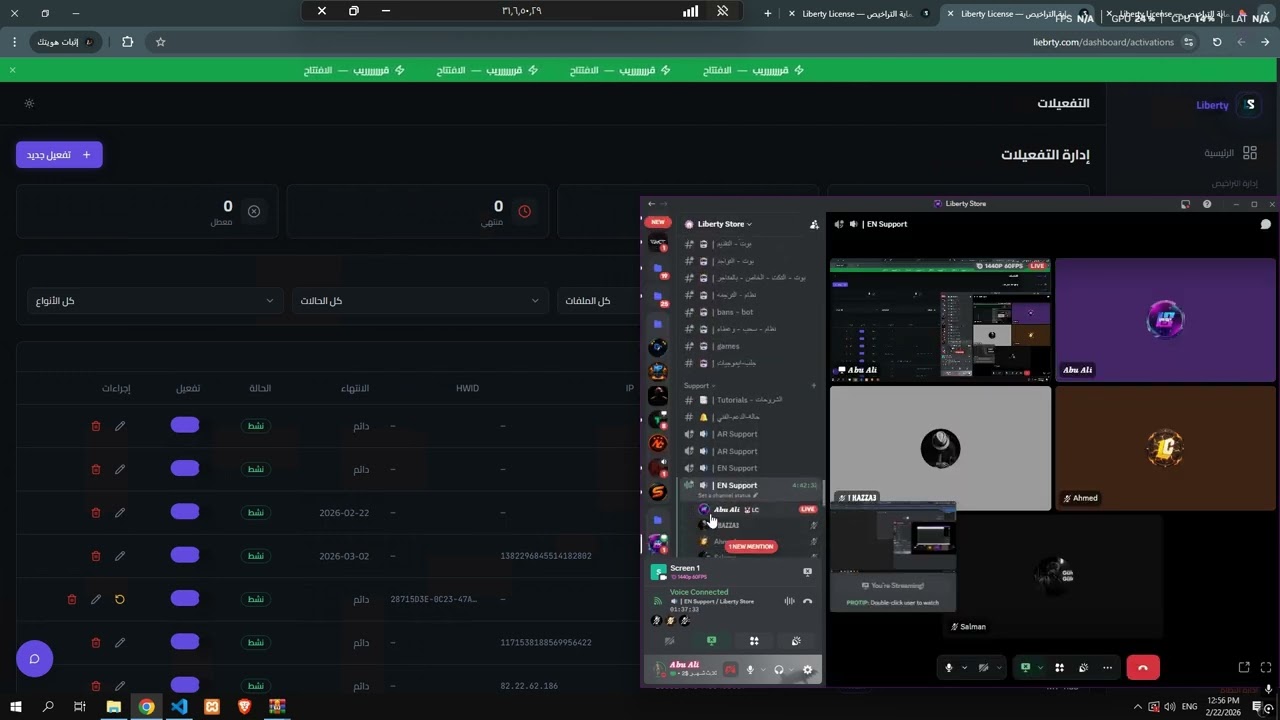Join the first AR Support voice channel
Screen dimensions: 1280x720
pos(751,434)
